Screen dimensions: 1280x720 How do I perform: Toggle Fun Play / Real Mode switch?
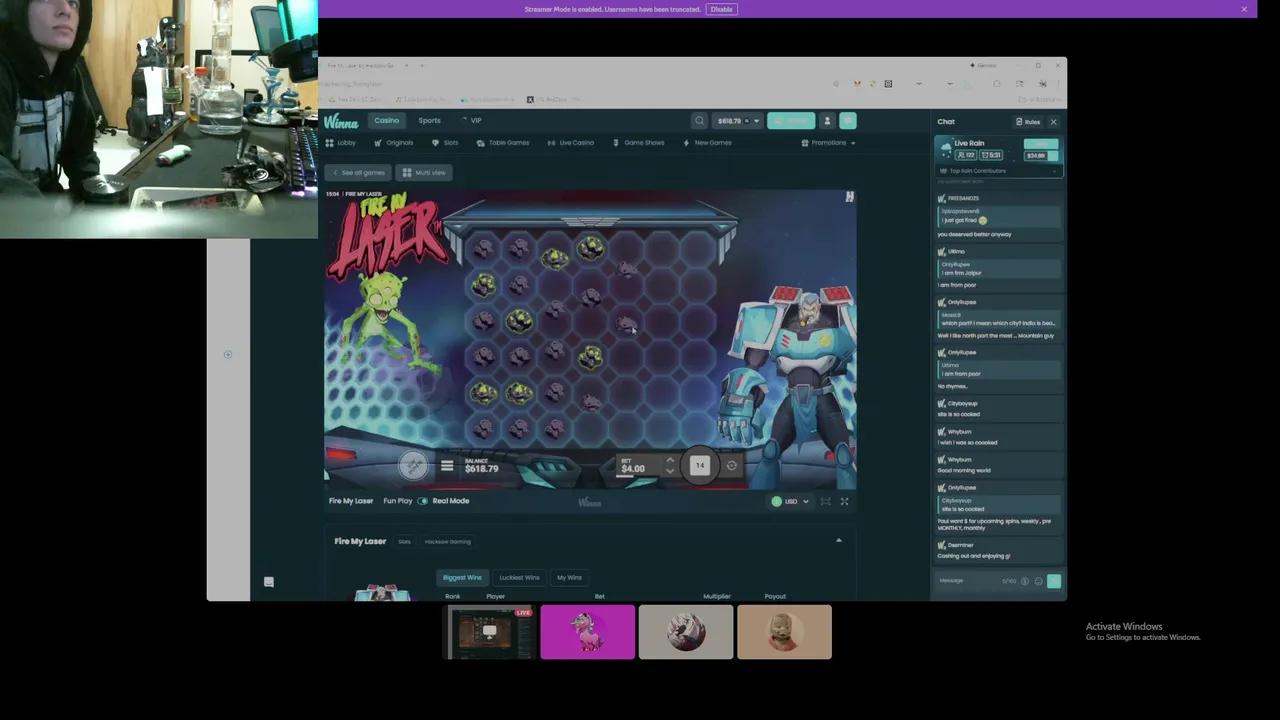tap(423, 501)
